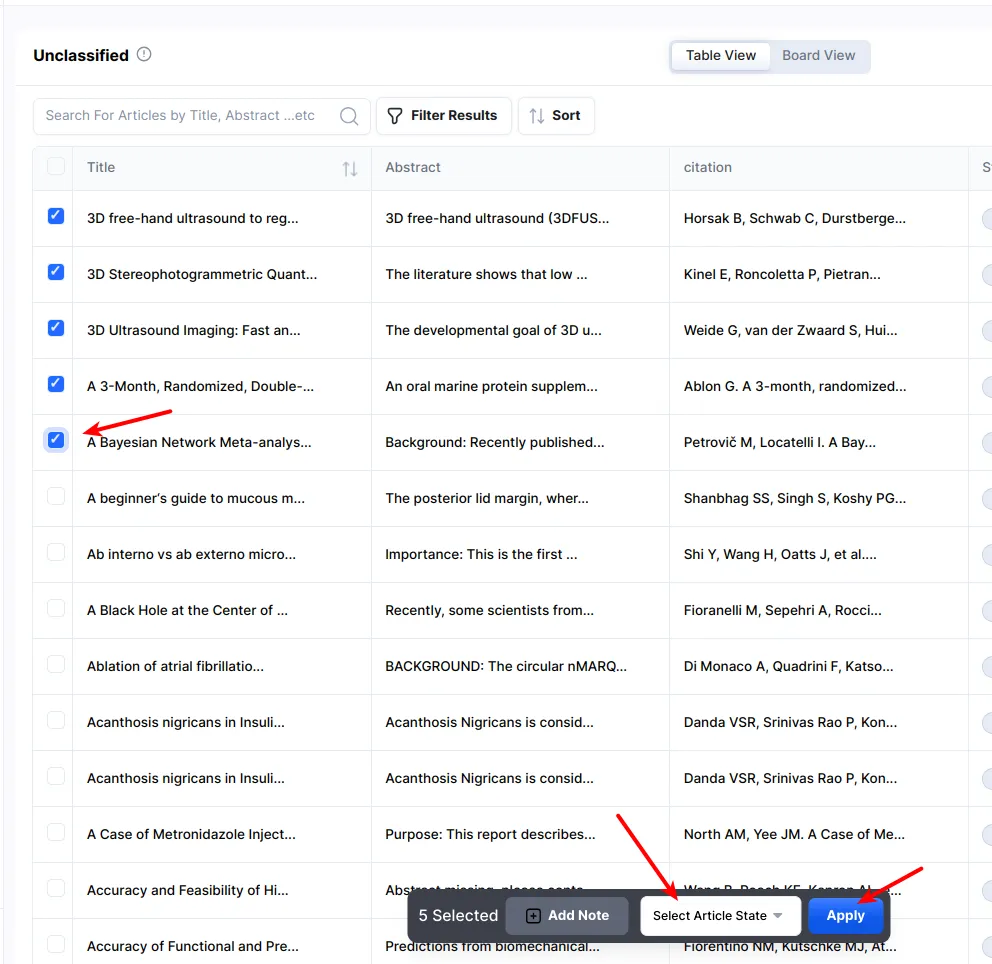992x964 pixels.
Task: Check the beginner's guide to mucous row
Action: click(x=56, y=496)
